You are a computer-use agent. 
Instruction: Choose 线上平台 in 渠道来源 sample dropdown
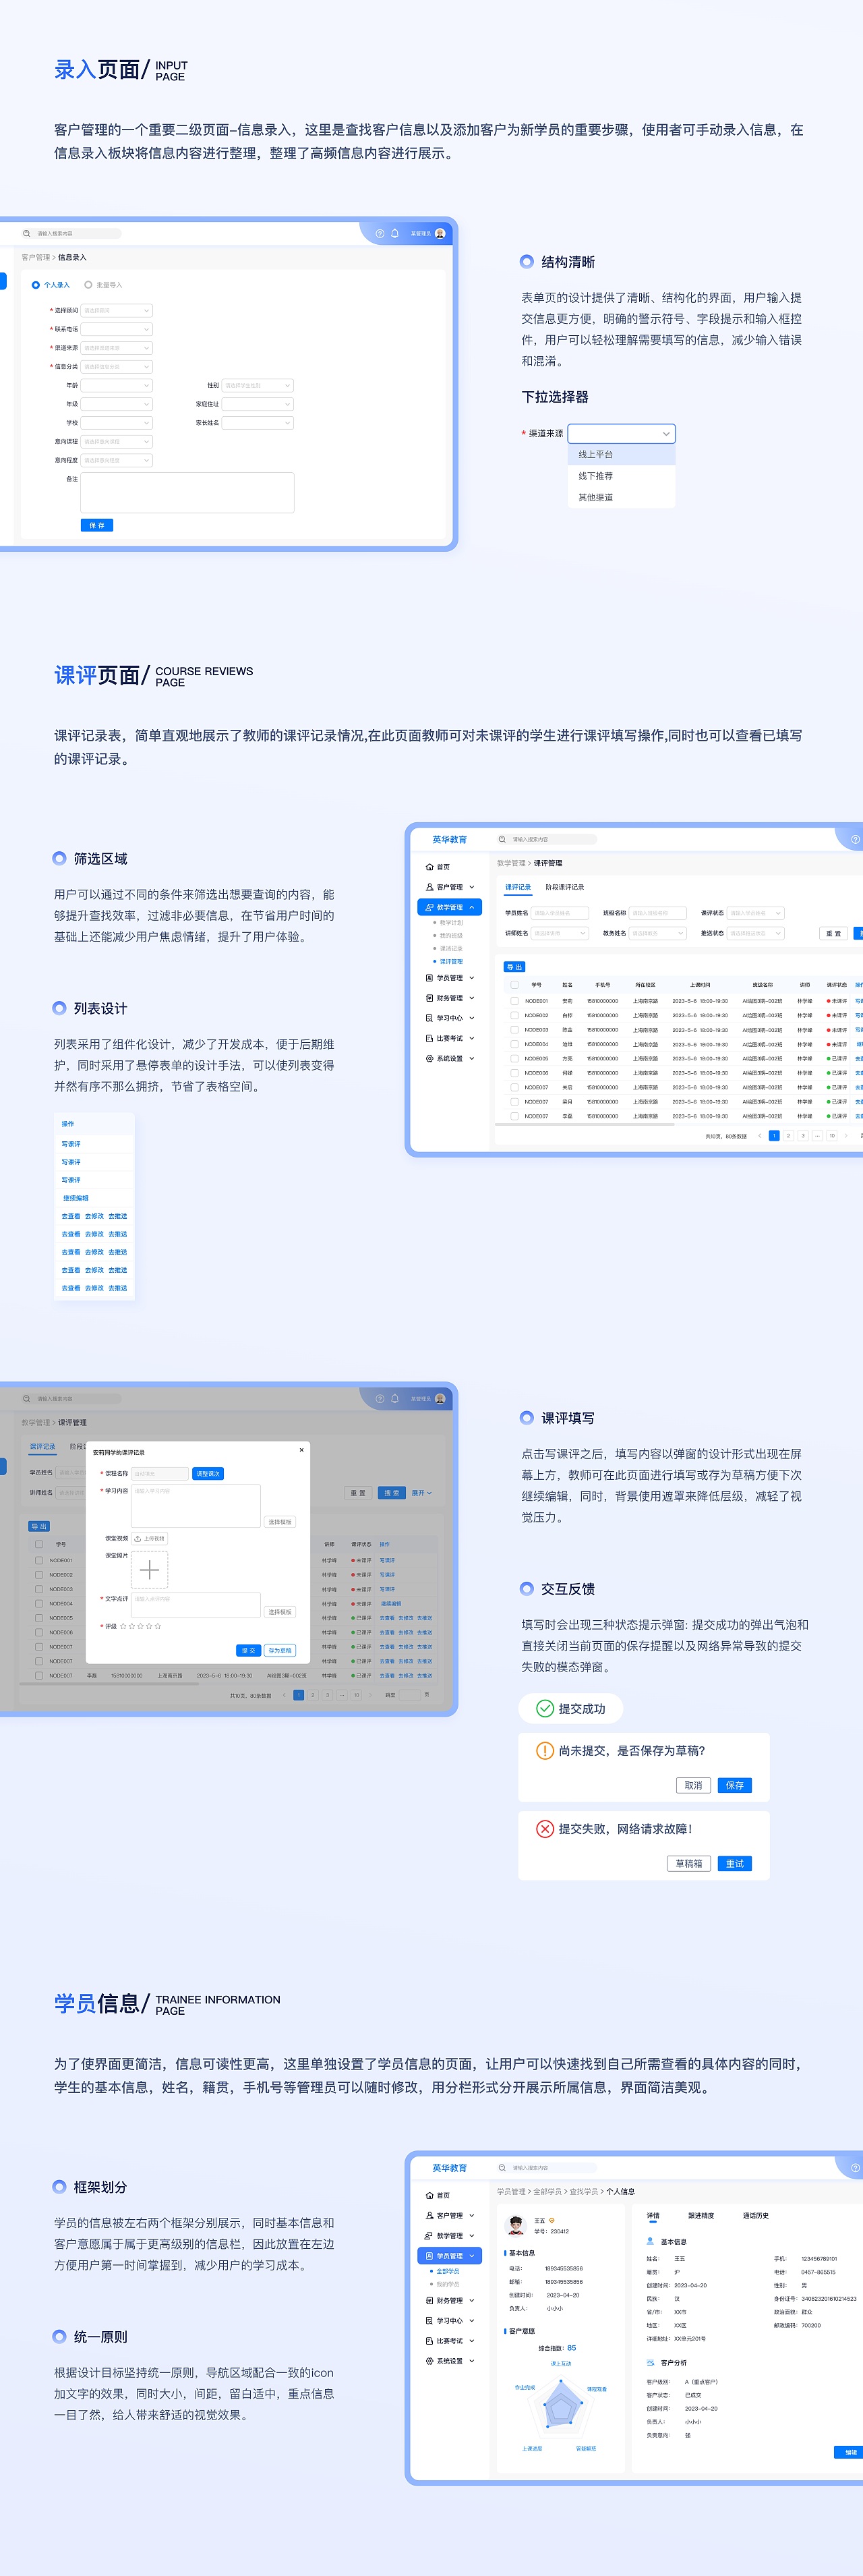click(621, 454)
